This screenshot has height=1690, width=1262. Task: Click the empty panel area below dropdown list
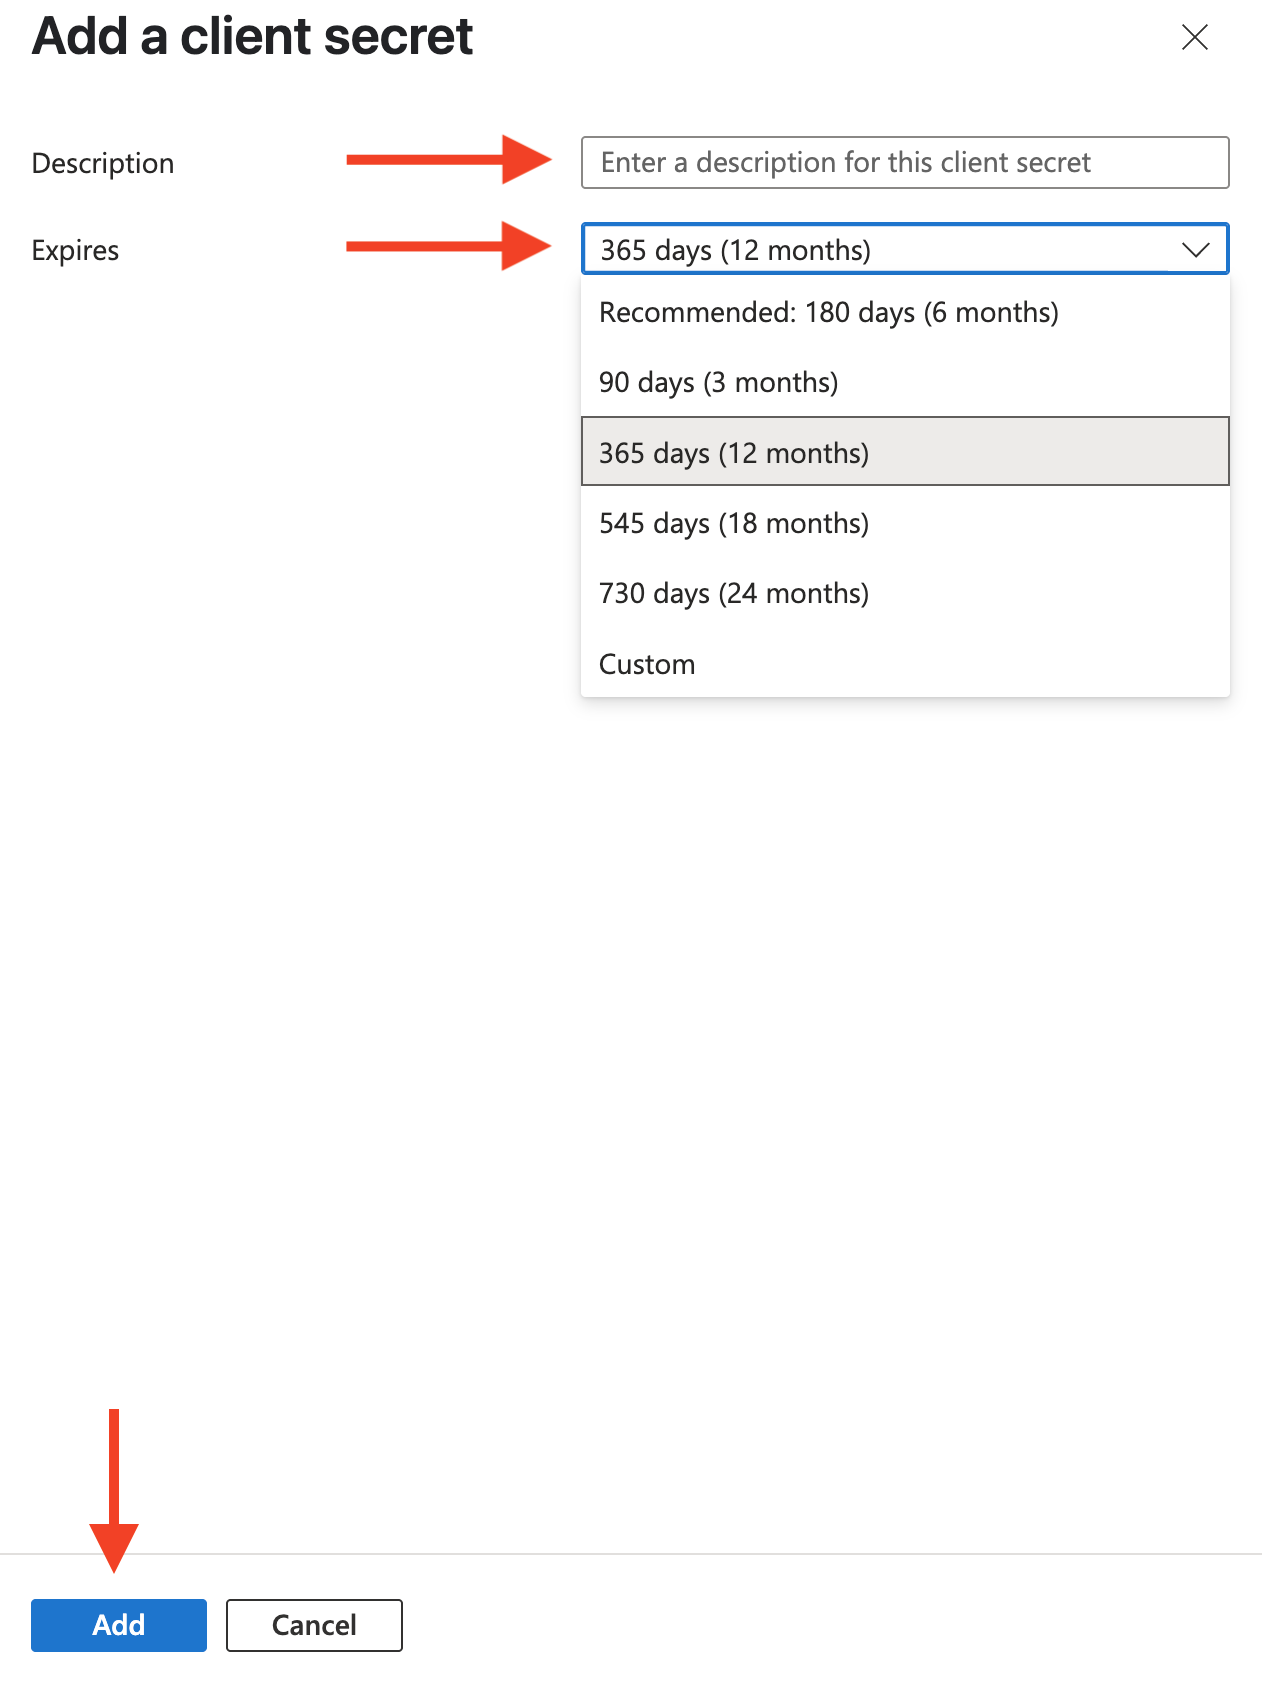pos(631,1100)
